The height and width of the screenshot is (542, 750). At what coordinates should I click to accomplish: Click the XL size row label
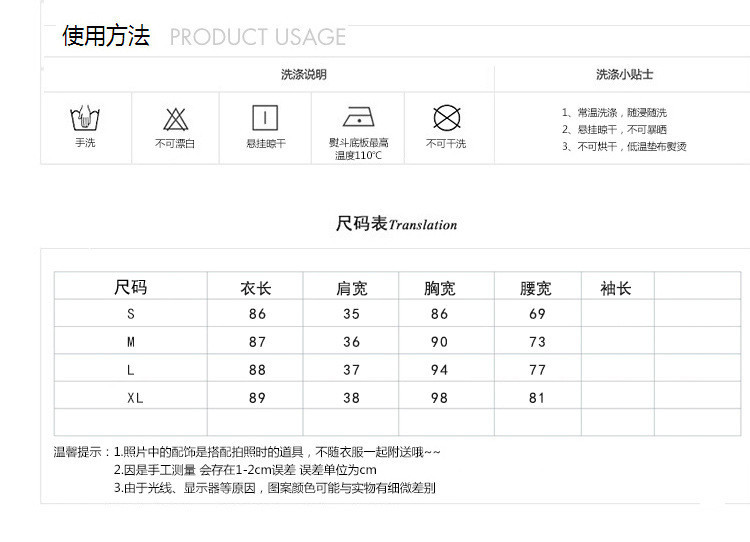click(135, 398)
